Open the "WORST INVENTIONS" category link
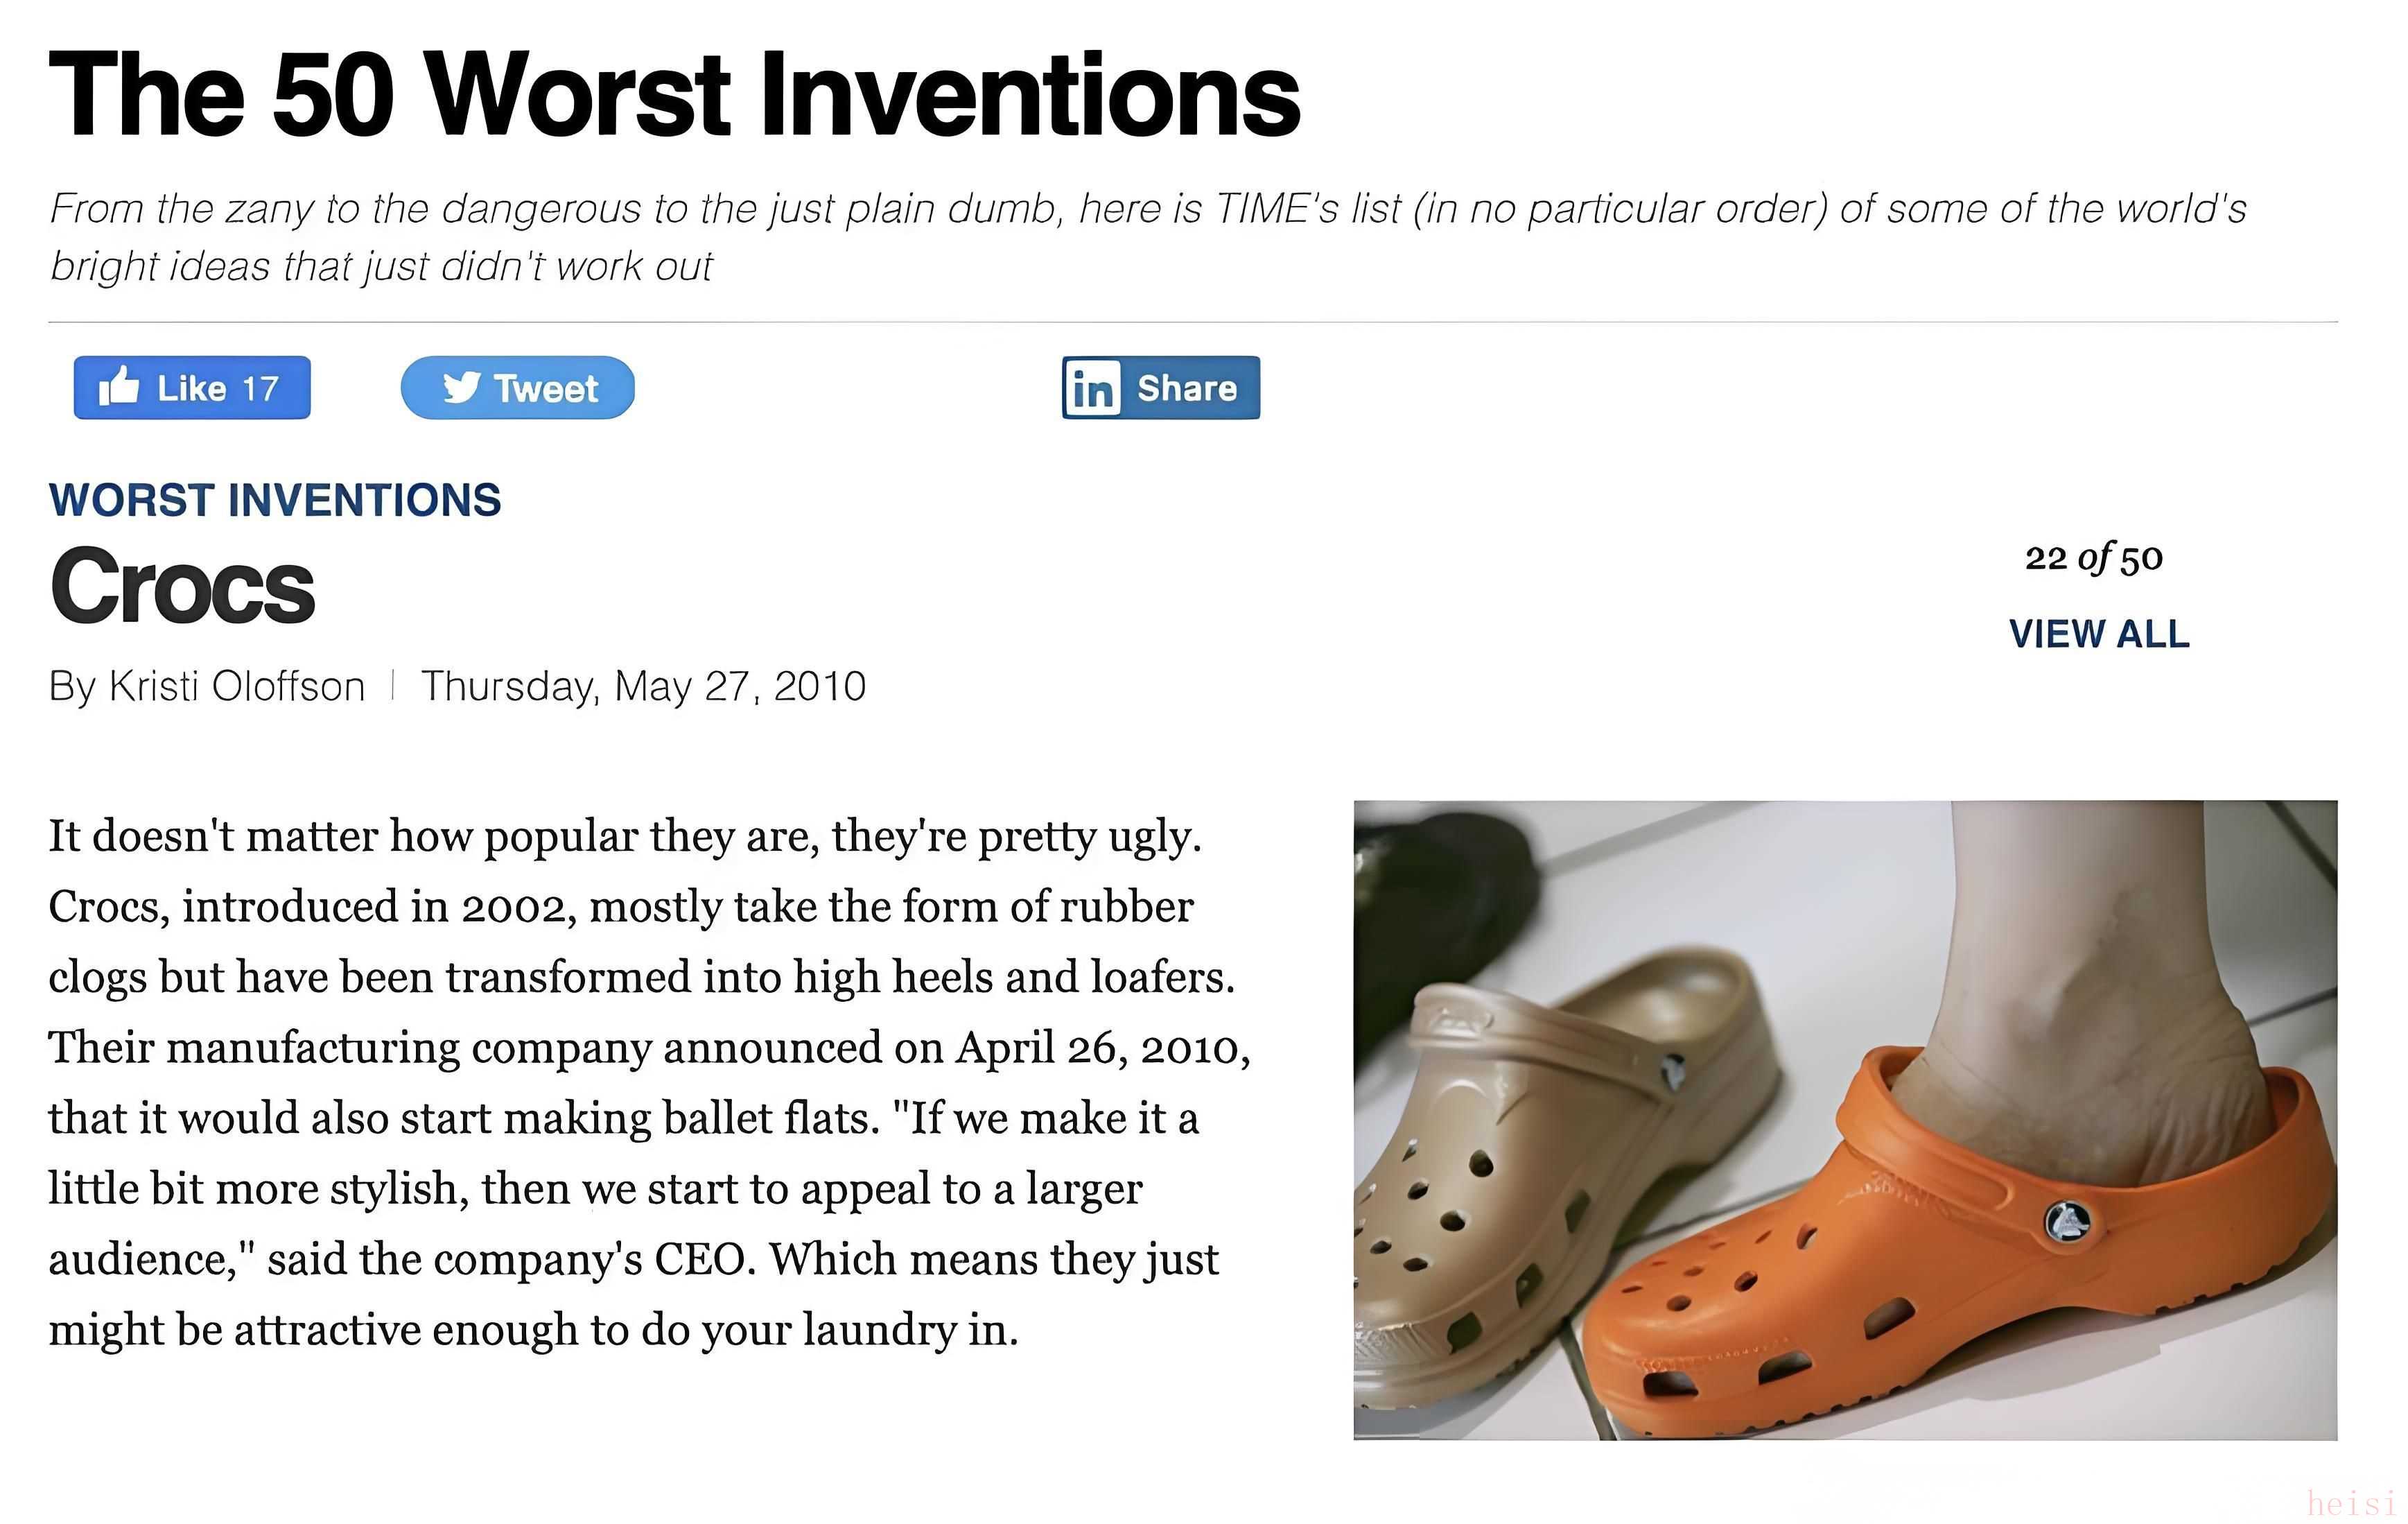The height and width of the screenshot is (1524, 2408). tap(275, 500)
